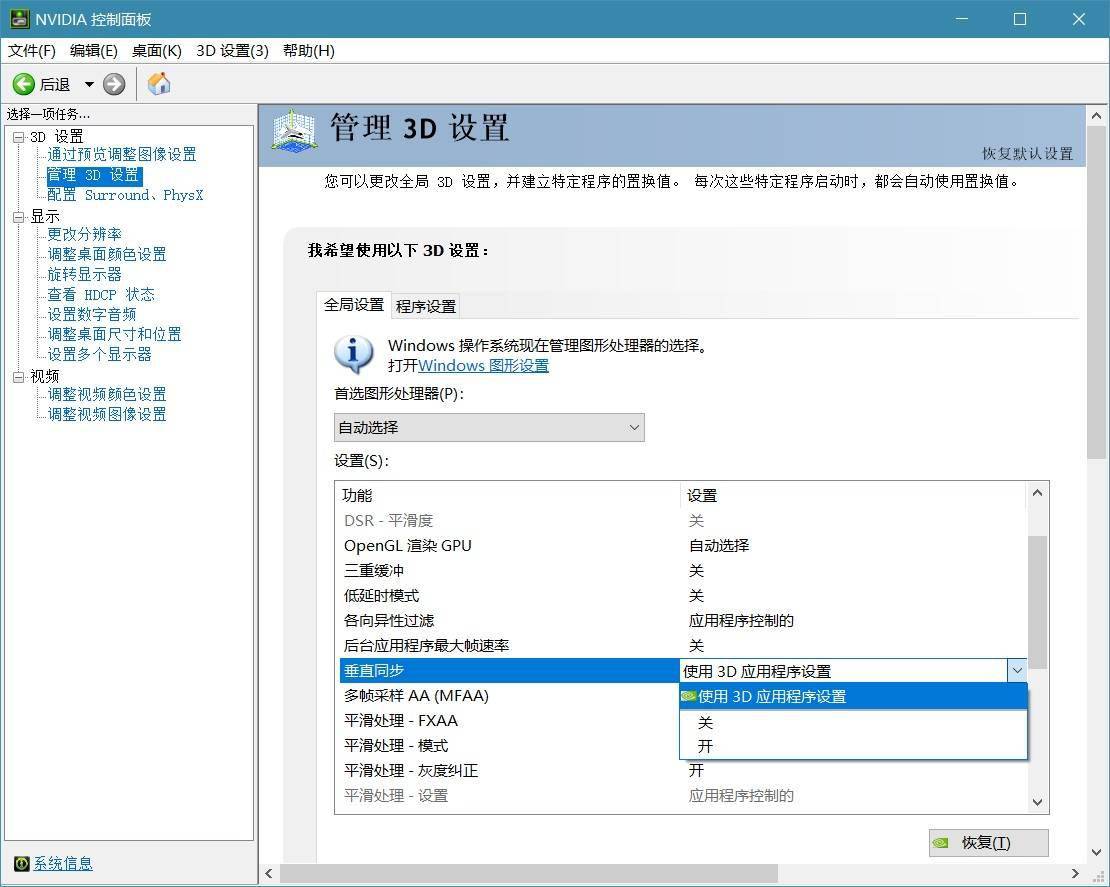Select the 低延时模式 setting row
The width and height of the screenshot is (1110, 887).
click(x=682, y=596)
